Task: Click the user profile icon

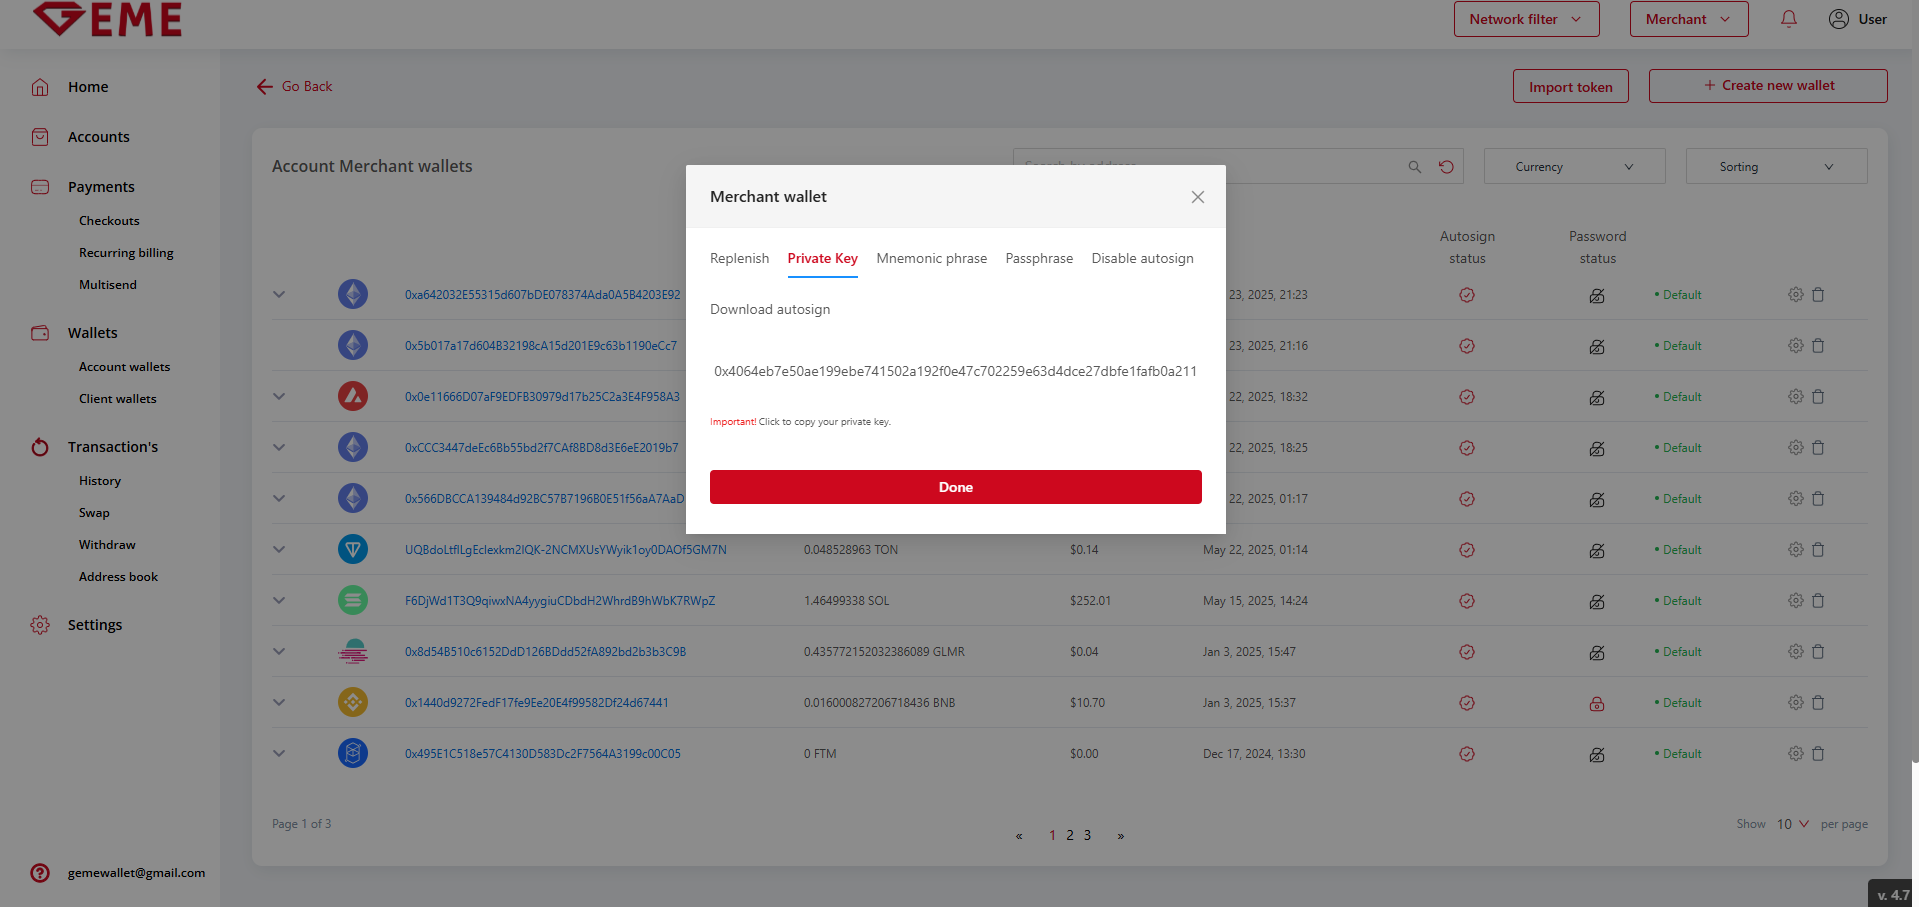Action: pos(1838,19)
